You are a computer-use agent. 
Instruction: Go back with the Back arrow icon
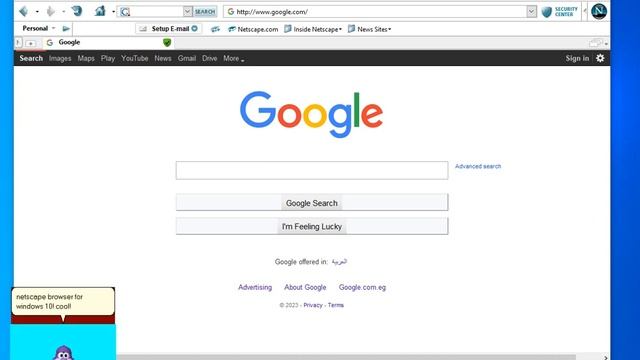coord(24,11)
